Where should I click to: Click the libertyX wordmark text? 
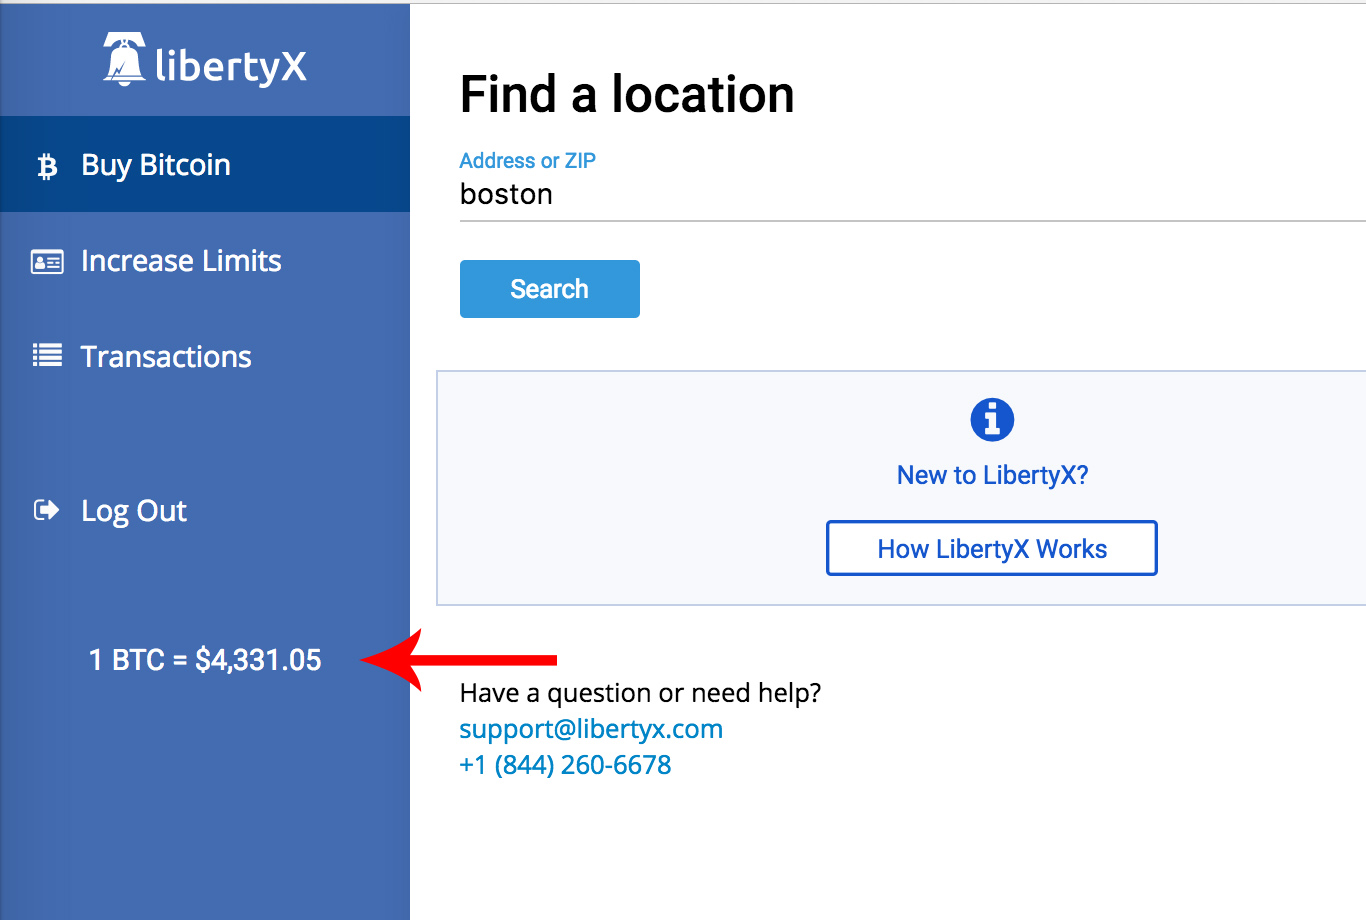(x=231, y=66)
